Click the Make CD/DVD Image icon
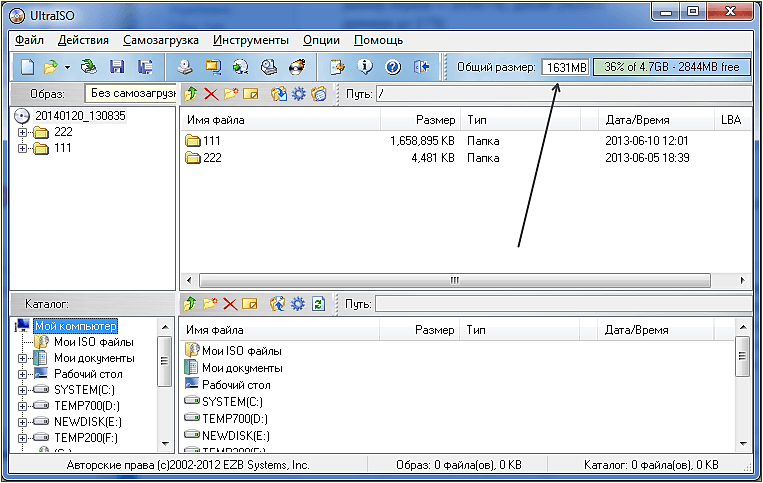 coord(184,67)
